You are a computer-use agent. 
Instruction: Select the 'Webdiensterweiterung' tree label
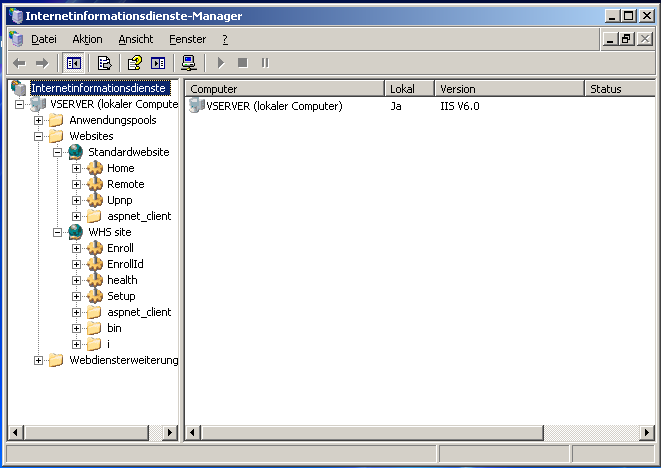pos(124,360)
